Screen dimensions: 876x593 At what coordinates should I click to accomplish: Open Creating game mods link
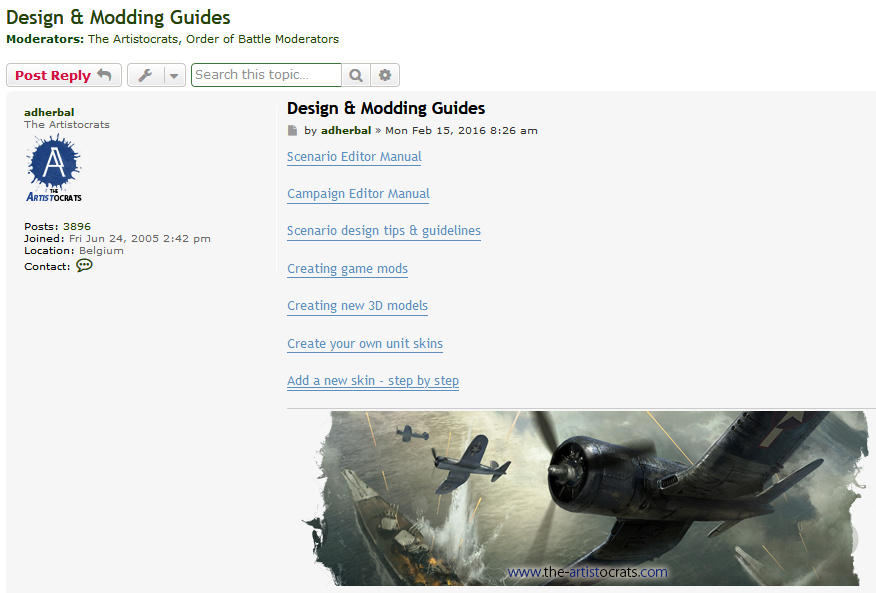[347, 269]
